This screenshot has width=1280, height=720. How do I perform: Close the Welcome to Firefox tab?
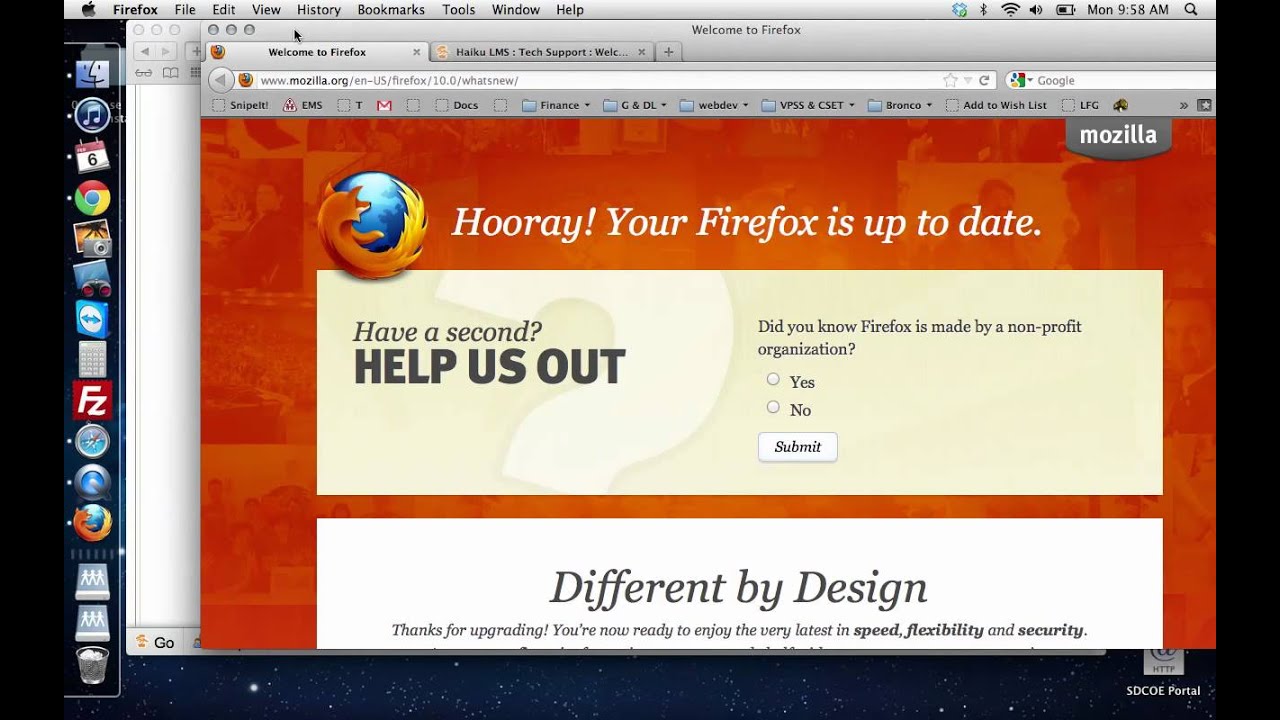(417, 52)
